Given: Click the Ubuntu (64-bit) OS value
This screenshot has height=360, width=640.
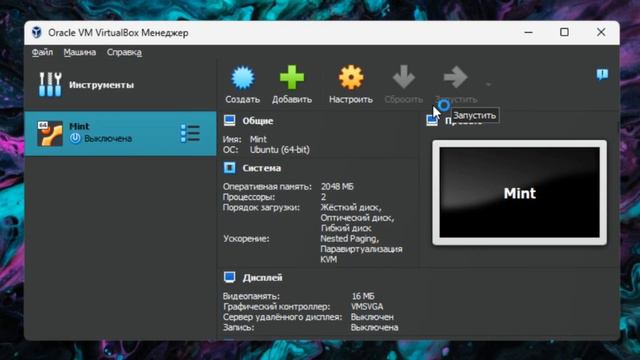Looking at the screenshot, I should pos(280,150).
